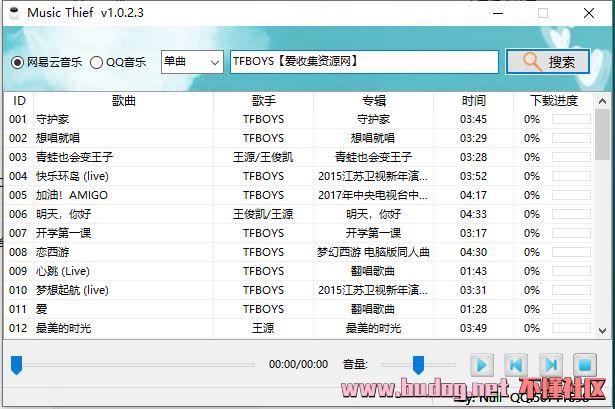Select song 梦想起航 (live) in row 010
Screen dimensions: 615x409
pos(72,290)
